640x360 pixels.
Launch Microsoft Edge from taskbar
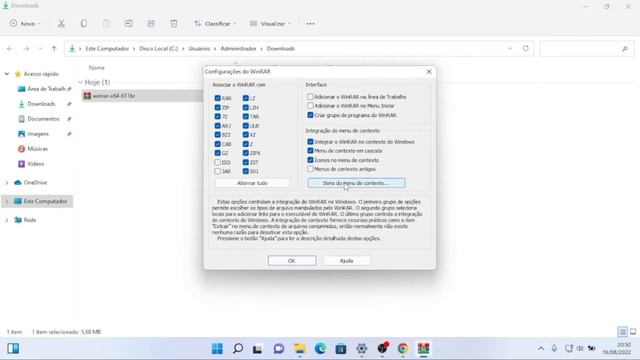tap(320, 349)
